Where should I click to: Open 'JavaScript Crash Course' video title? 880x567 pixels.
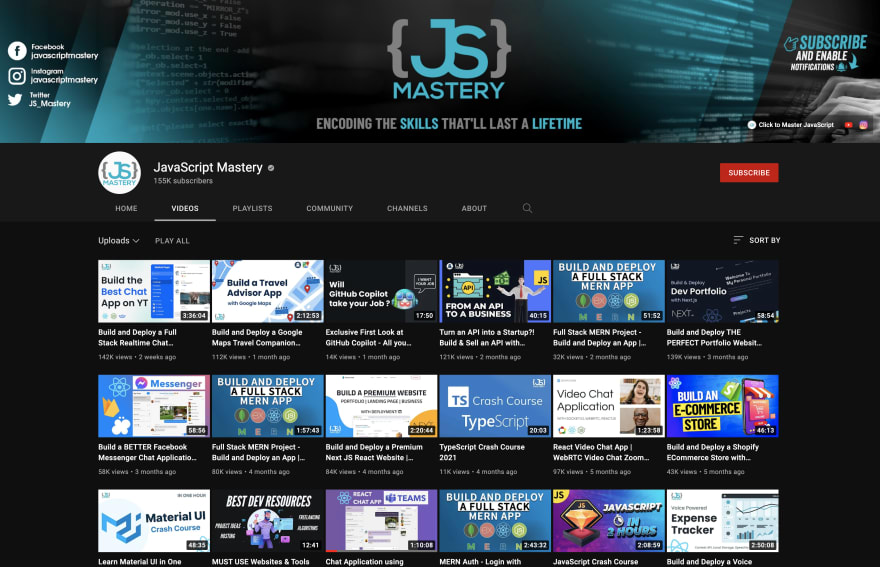595,561
